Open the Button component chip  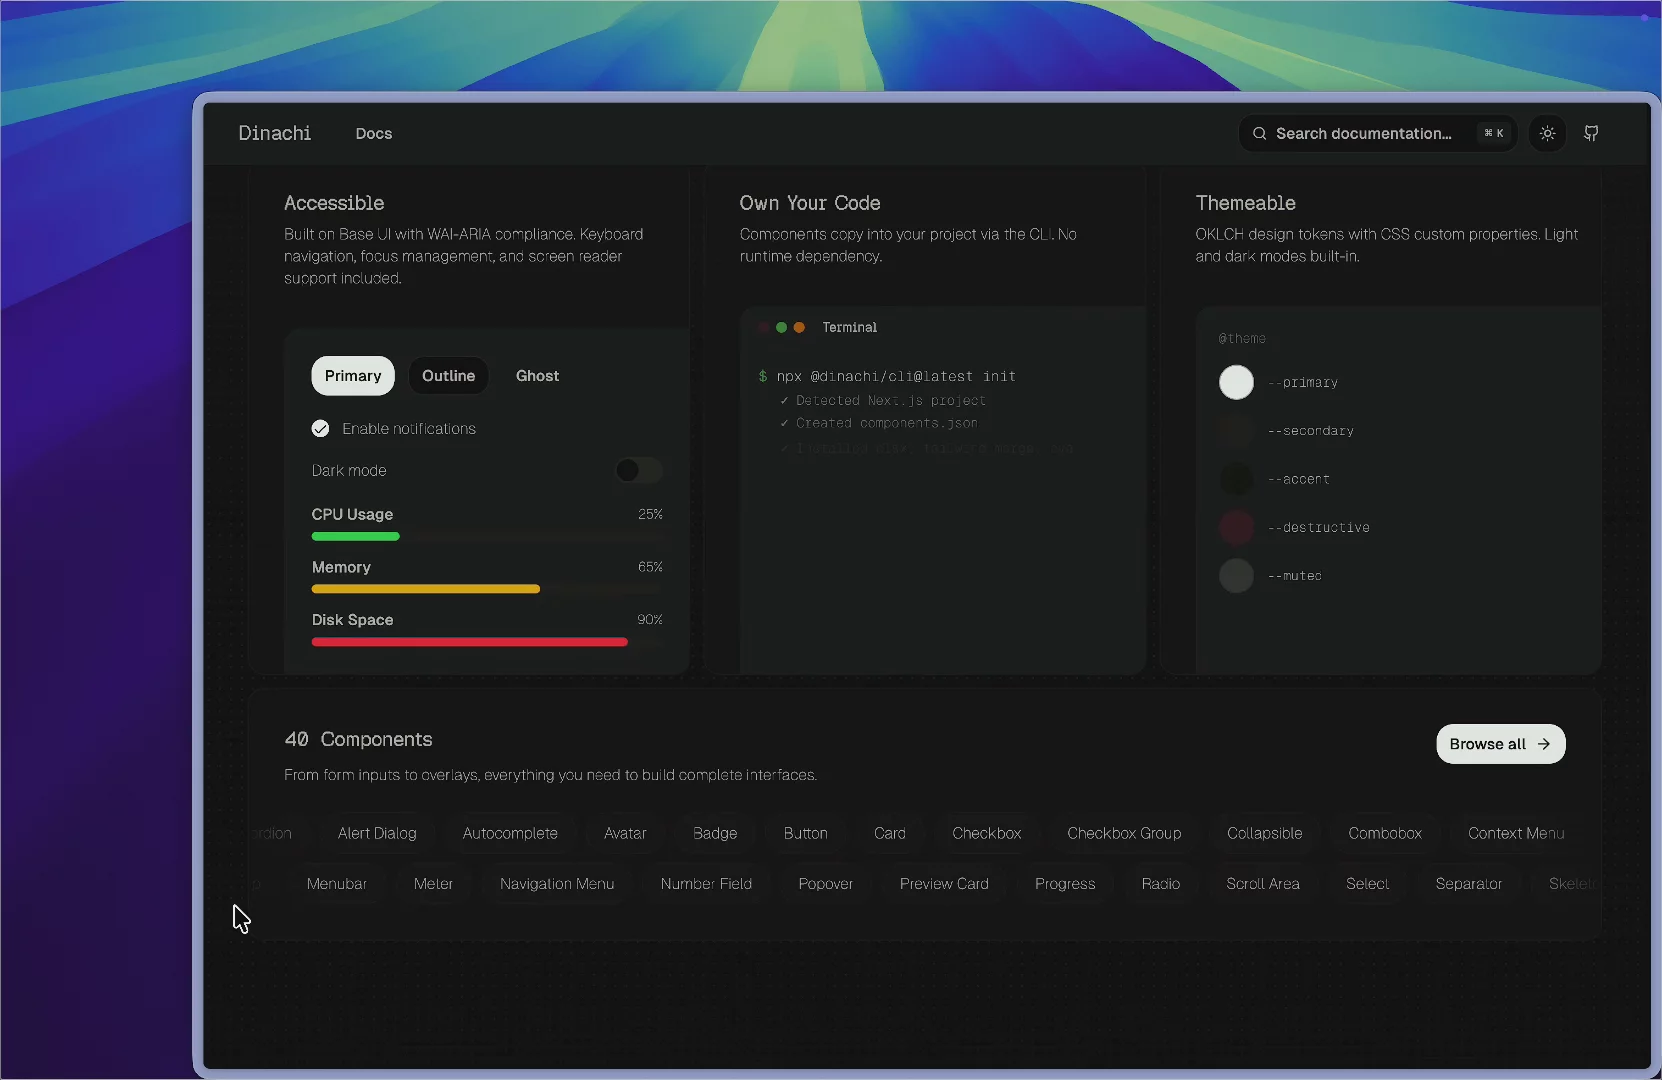806,833
